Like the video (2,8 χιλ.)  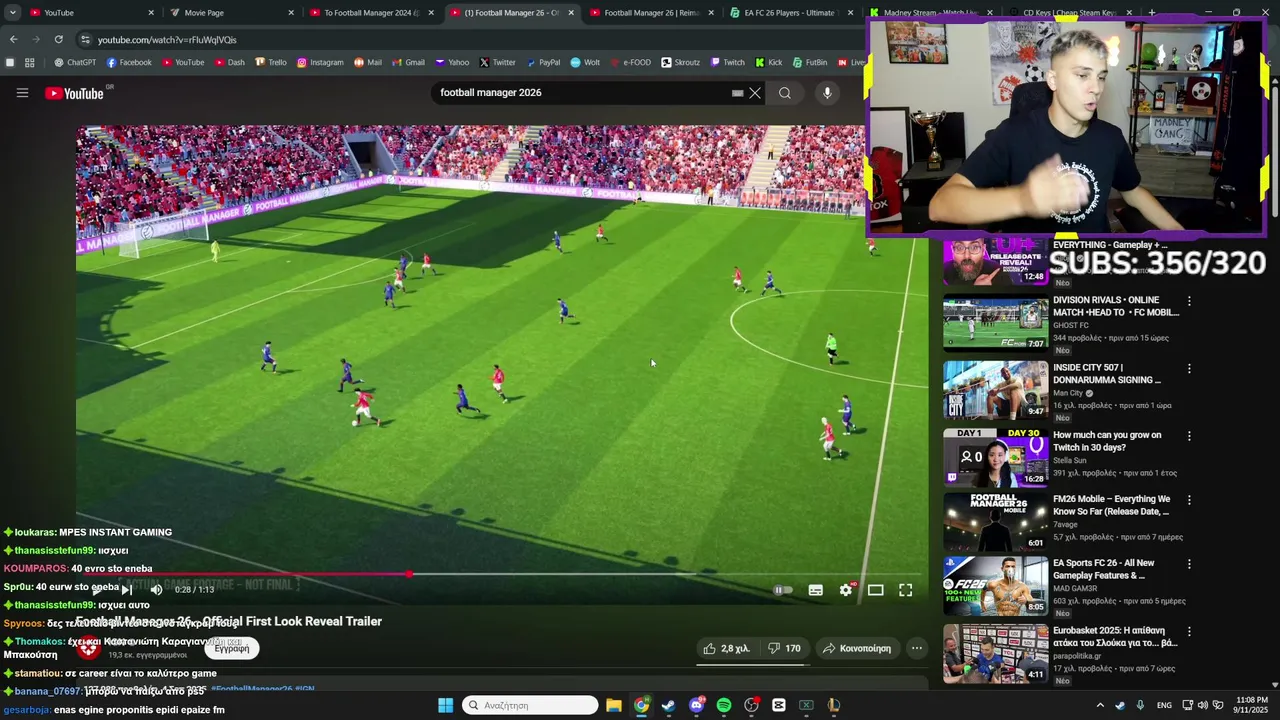(726, 648)
